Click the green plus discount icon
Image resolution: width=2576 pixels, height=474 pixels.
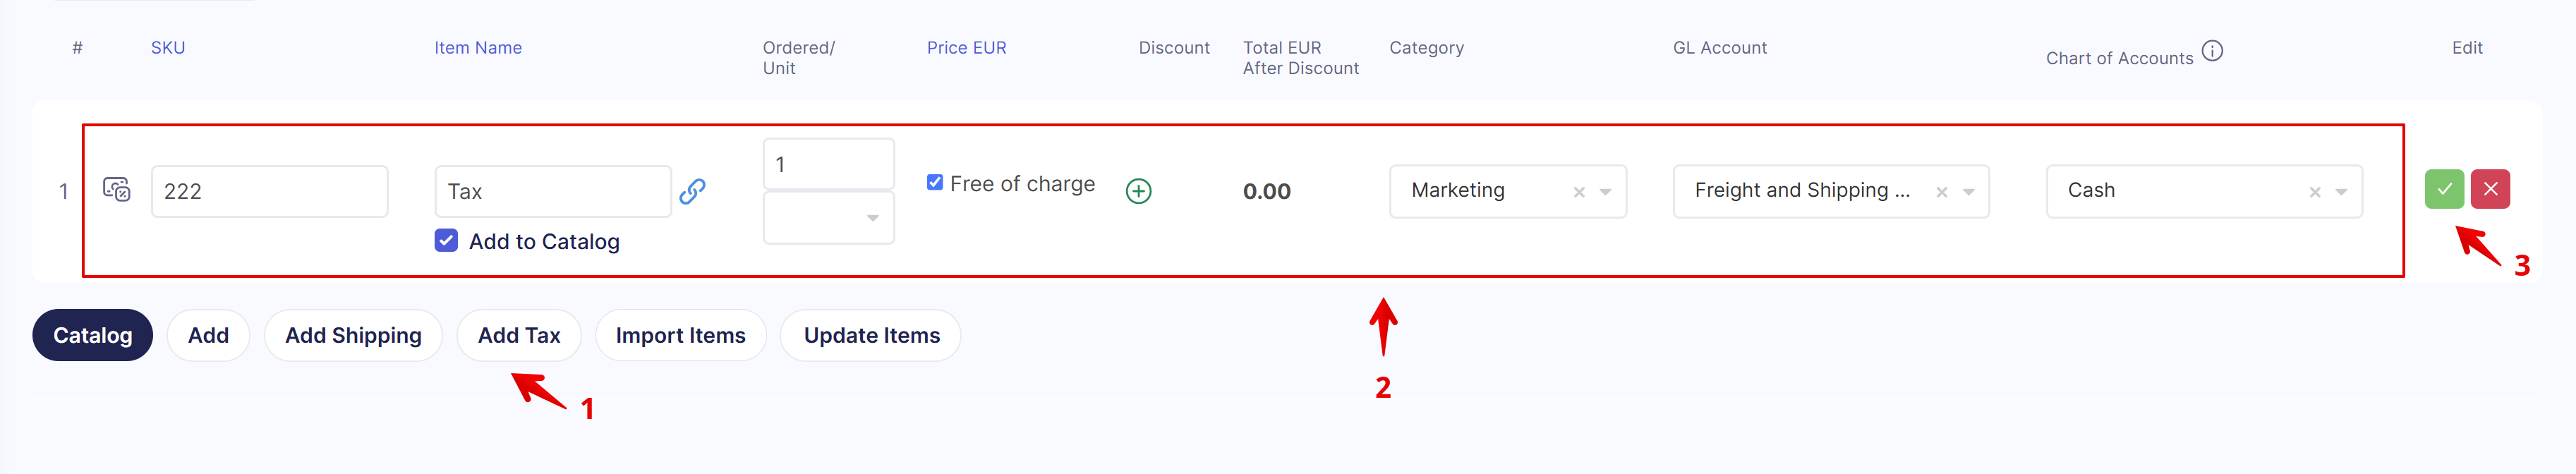[1138, 191]
